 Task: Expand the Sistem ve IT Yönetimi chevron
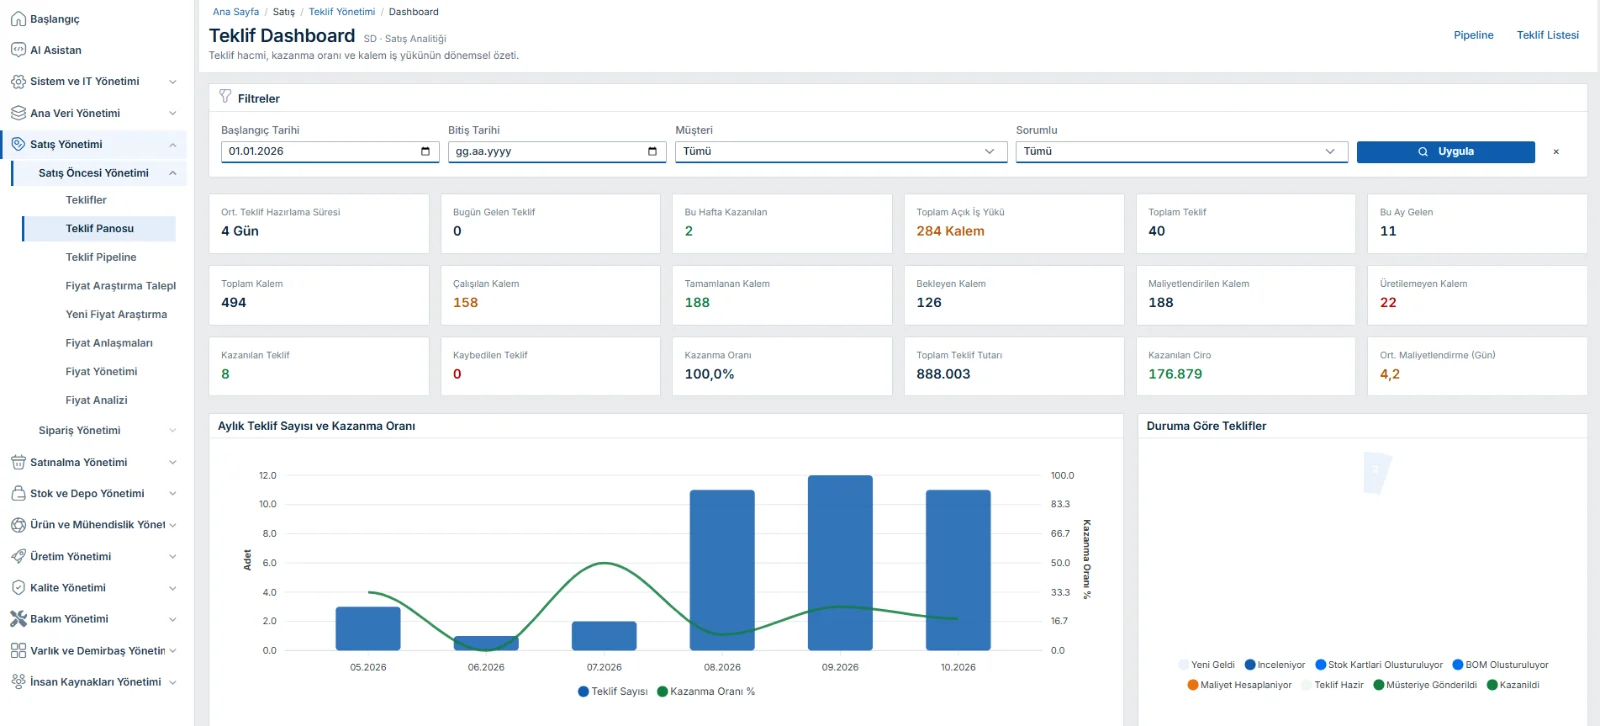pyautogui.click(x=173, y=82)
